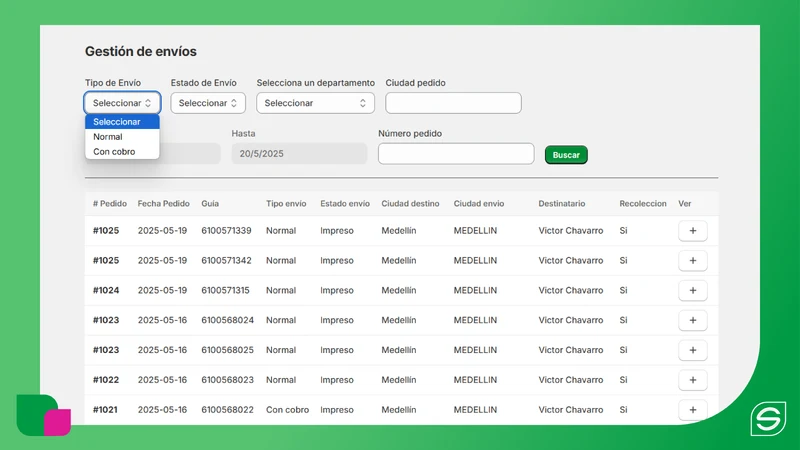
Task: Click the white S logo in corner
Action: point(768,418)
